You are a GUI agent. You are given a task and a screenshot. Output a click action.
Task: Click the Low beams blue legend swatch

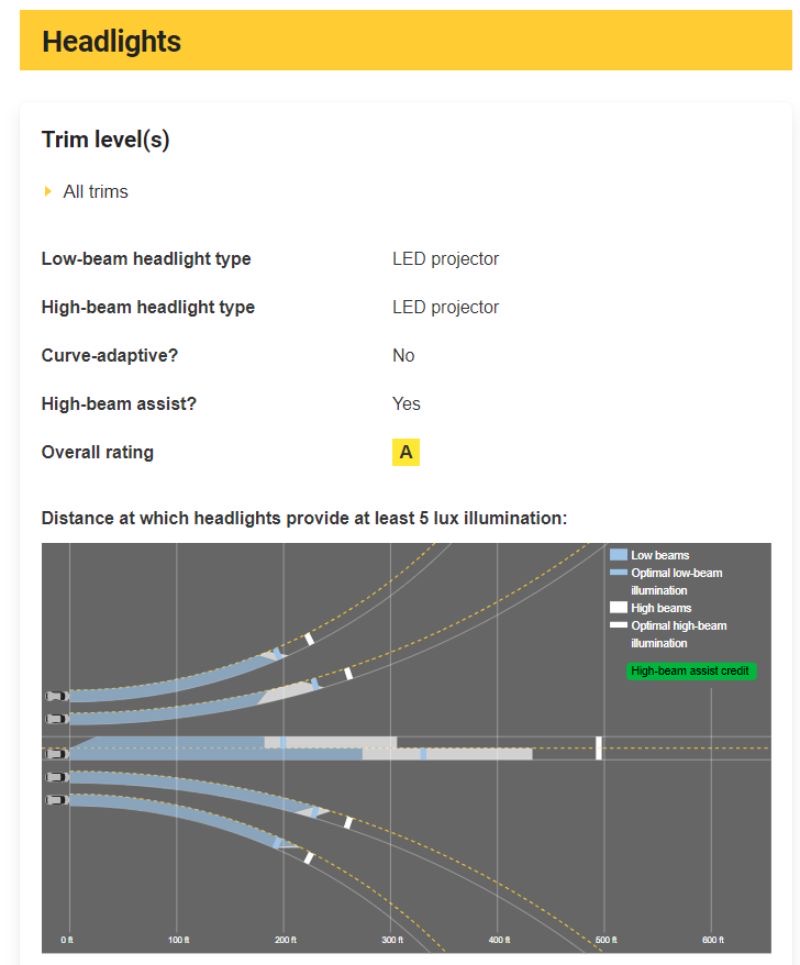618,555
